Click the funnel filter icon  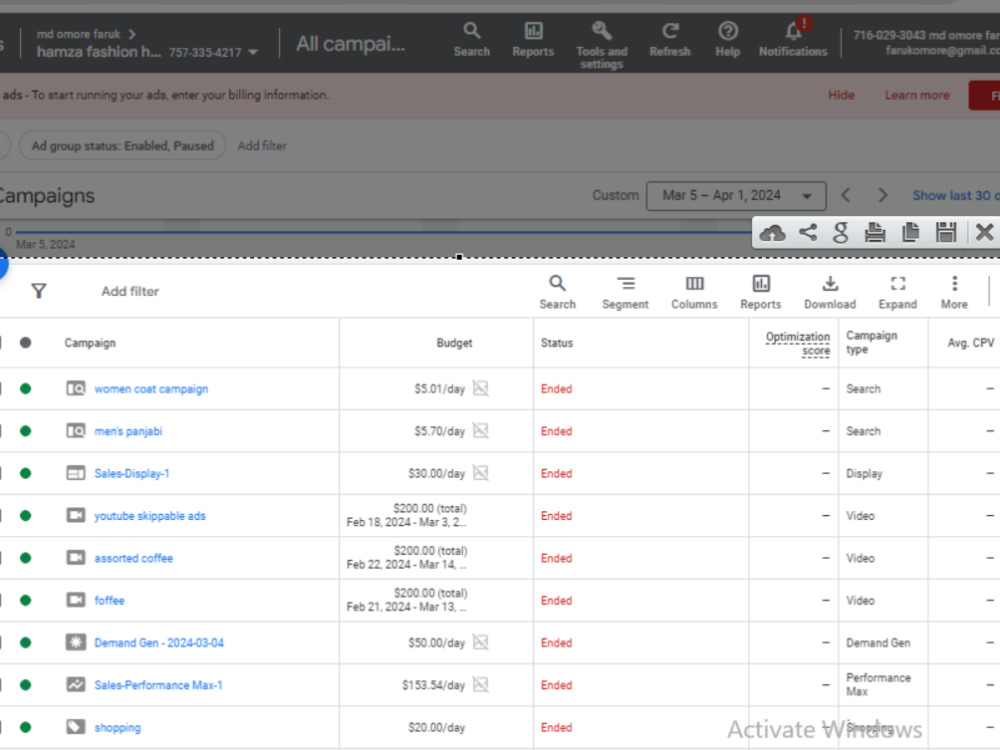pyautogui.click(x=39, y=291)
